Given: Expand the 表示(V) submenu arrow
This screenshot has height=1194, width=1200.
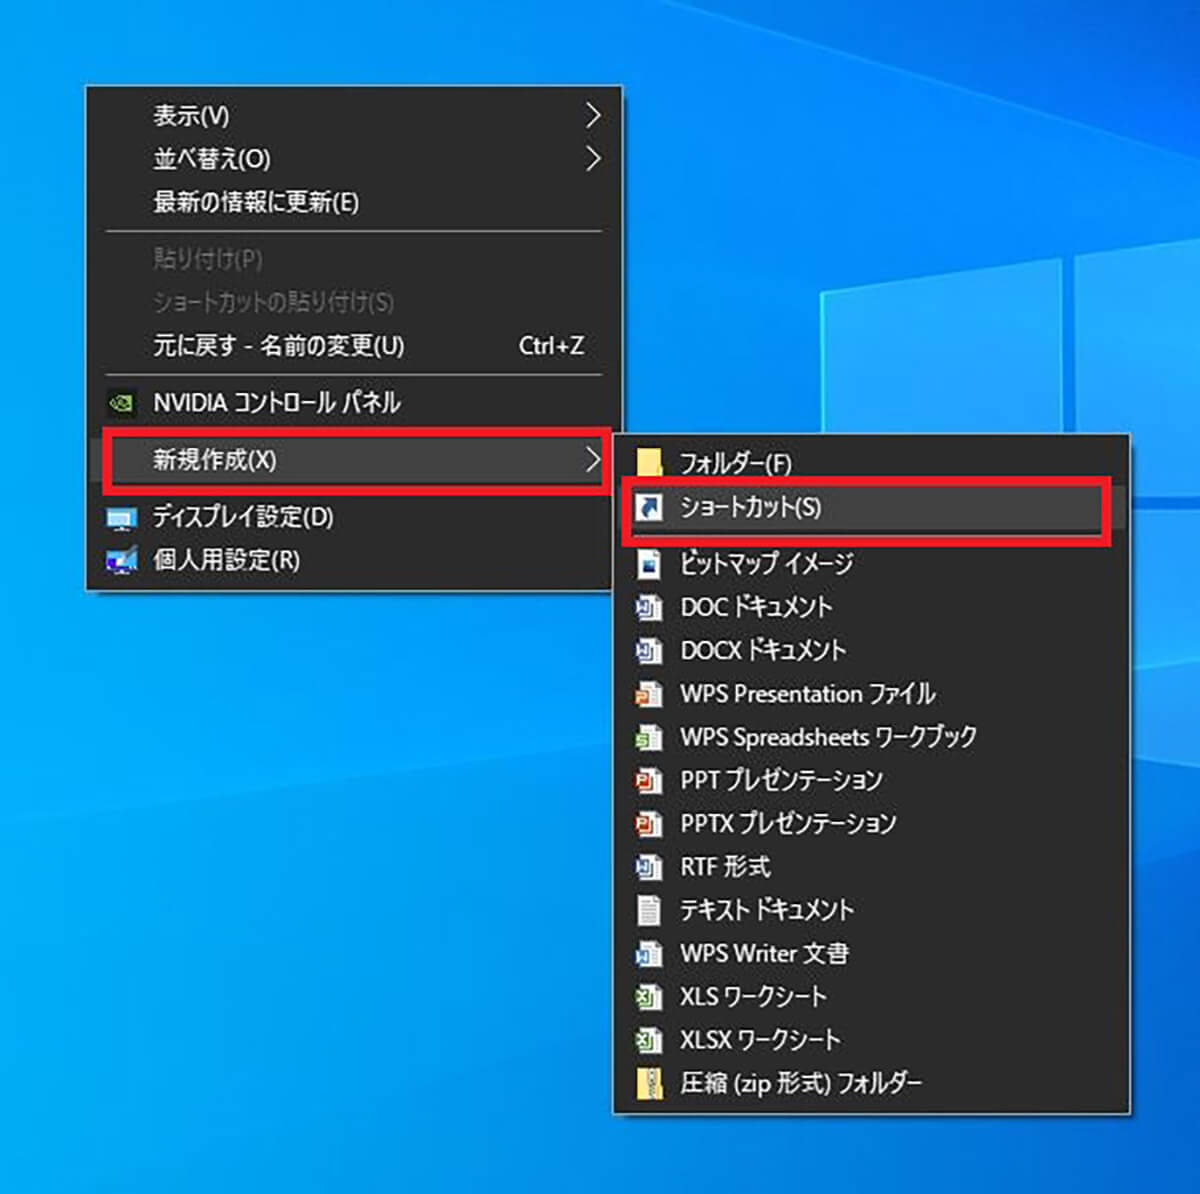Looking at the screenshot, I should (x=592, y=116).
